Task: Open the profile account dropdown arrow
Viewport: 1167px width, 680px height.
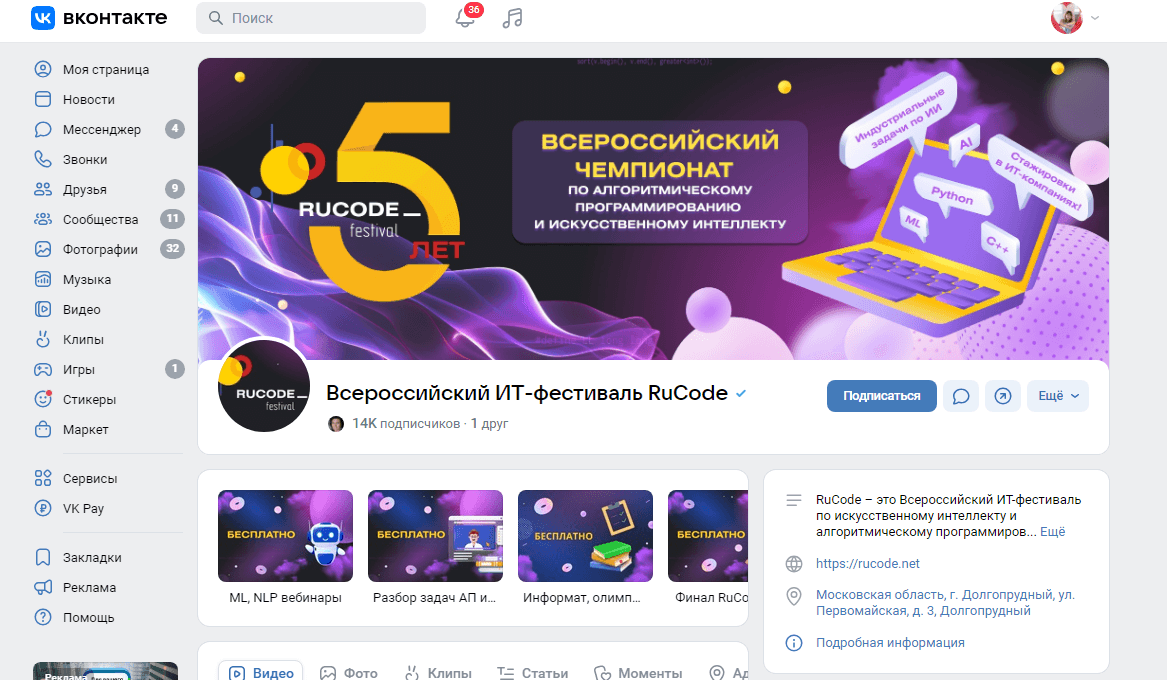Action: pos(1095,18)
